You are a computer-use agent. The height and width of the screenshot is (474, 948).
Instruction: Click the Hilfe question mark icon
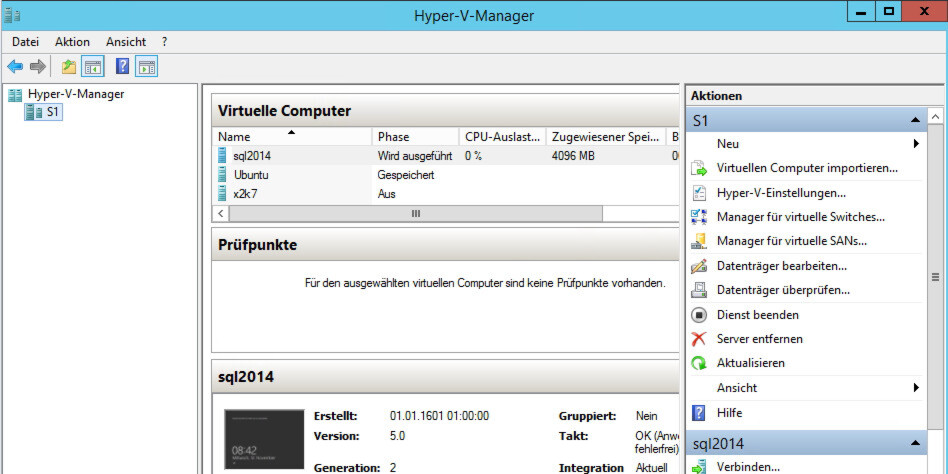tap(699, 413)
